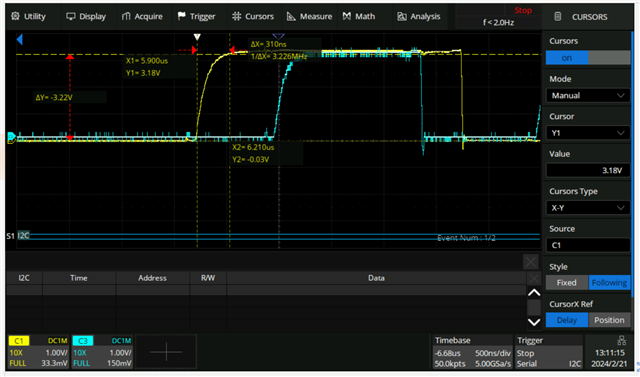This screenshot has width=640, height=377.
Task: Open the C3 channel settings box
Action: coord(102,352)
